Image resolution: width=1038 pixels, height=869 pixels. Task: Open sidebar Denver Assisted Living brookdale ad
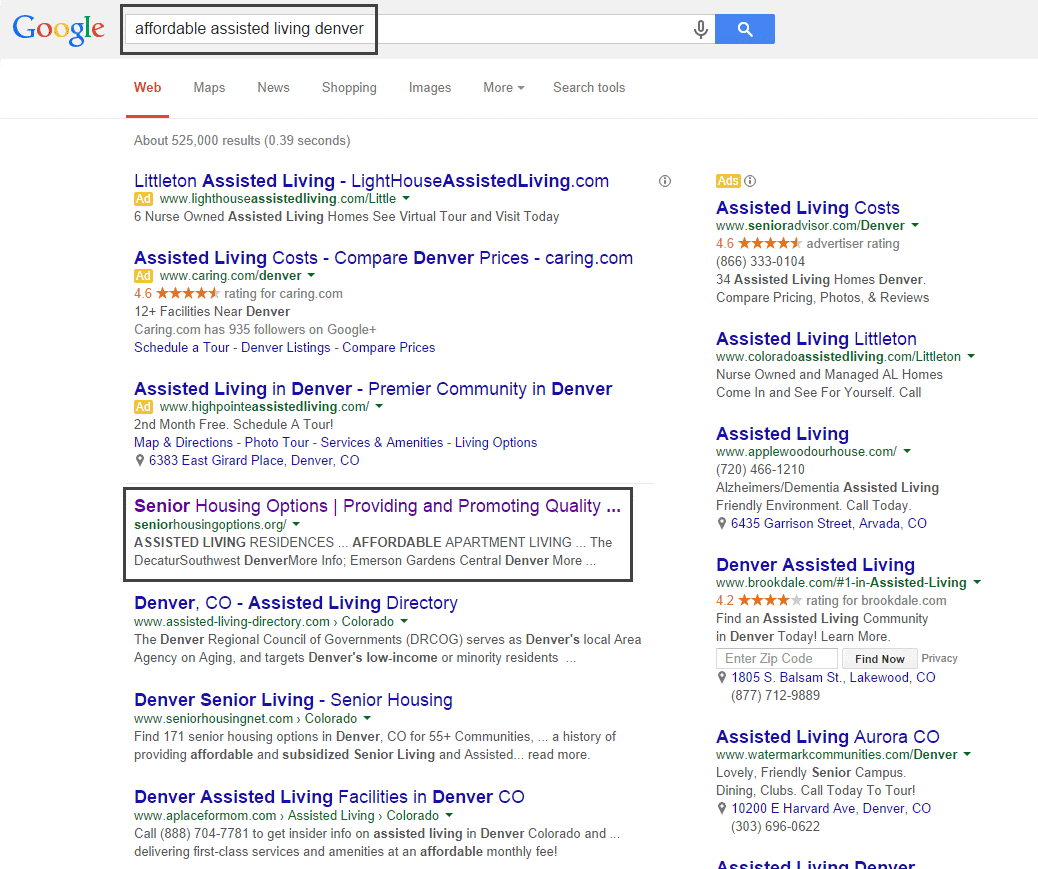[816, 565]
